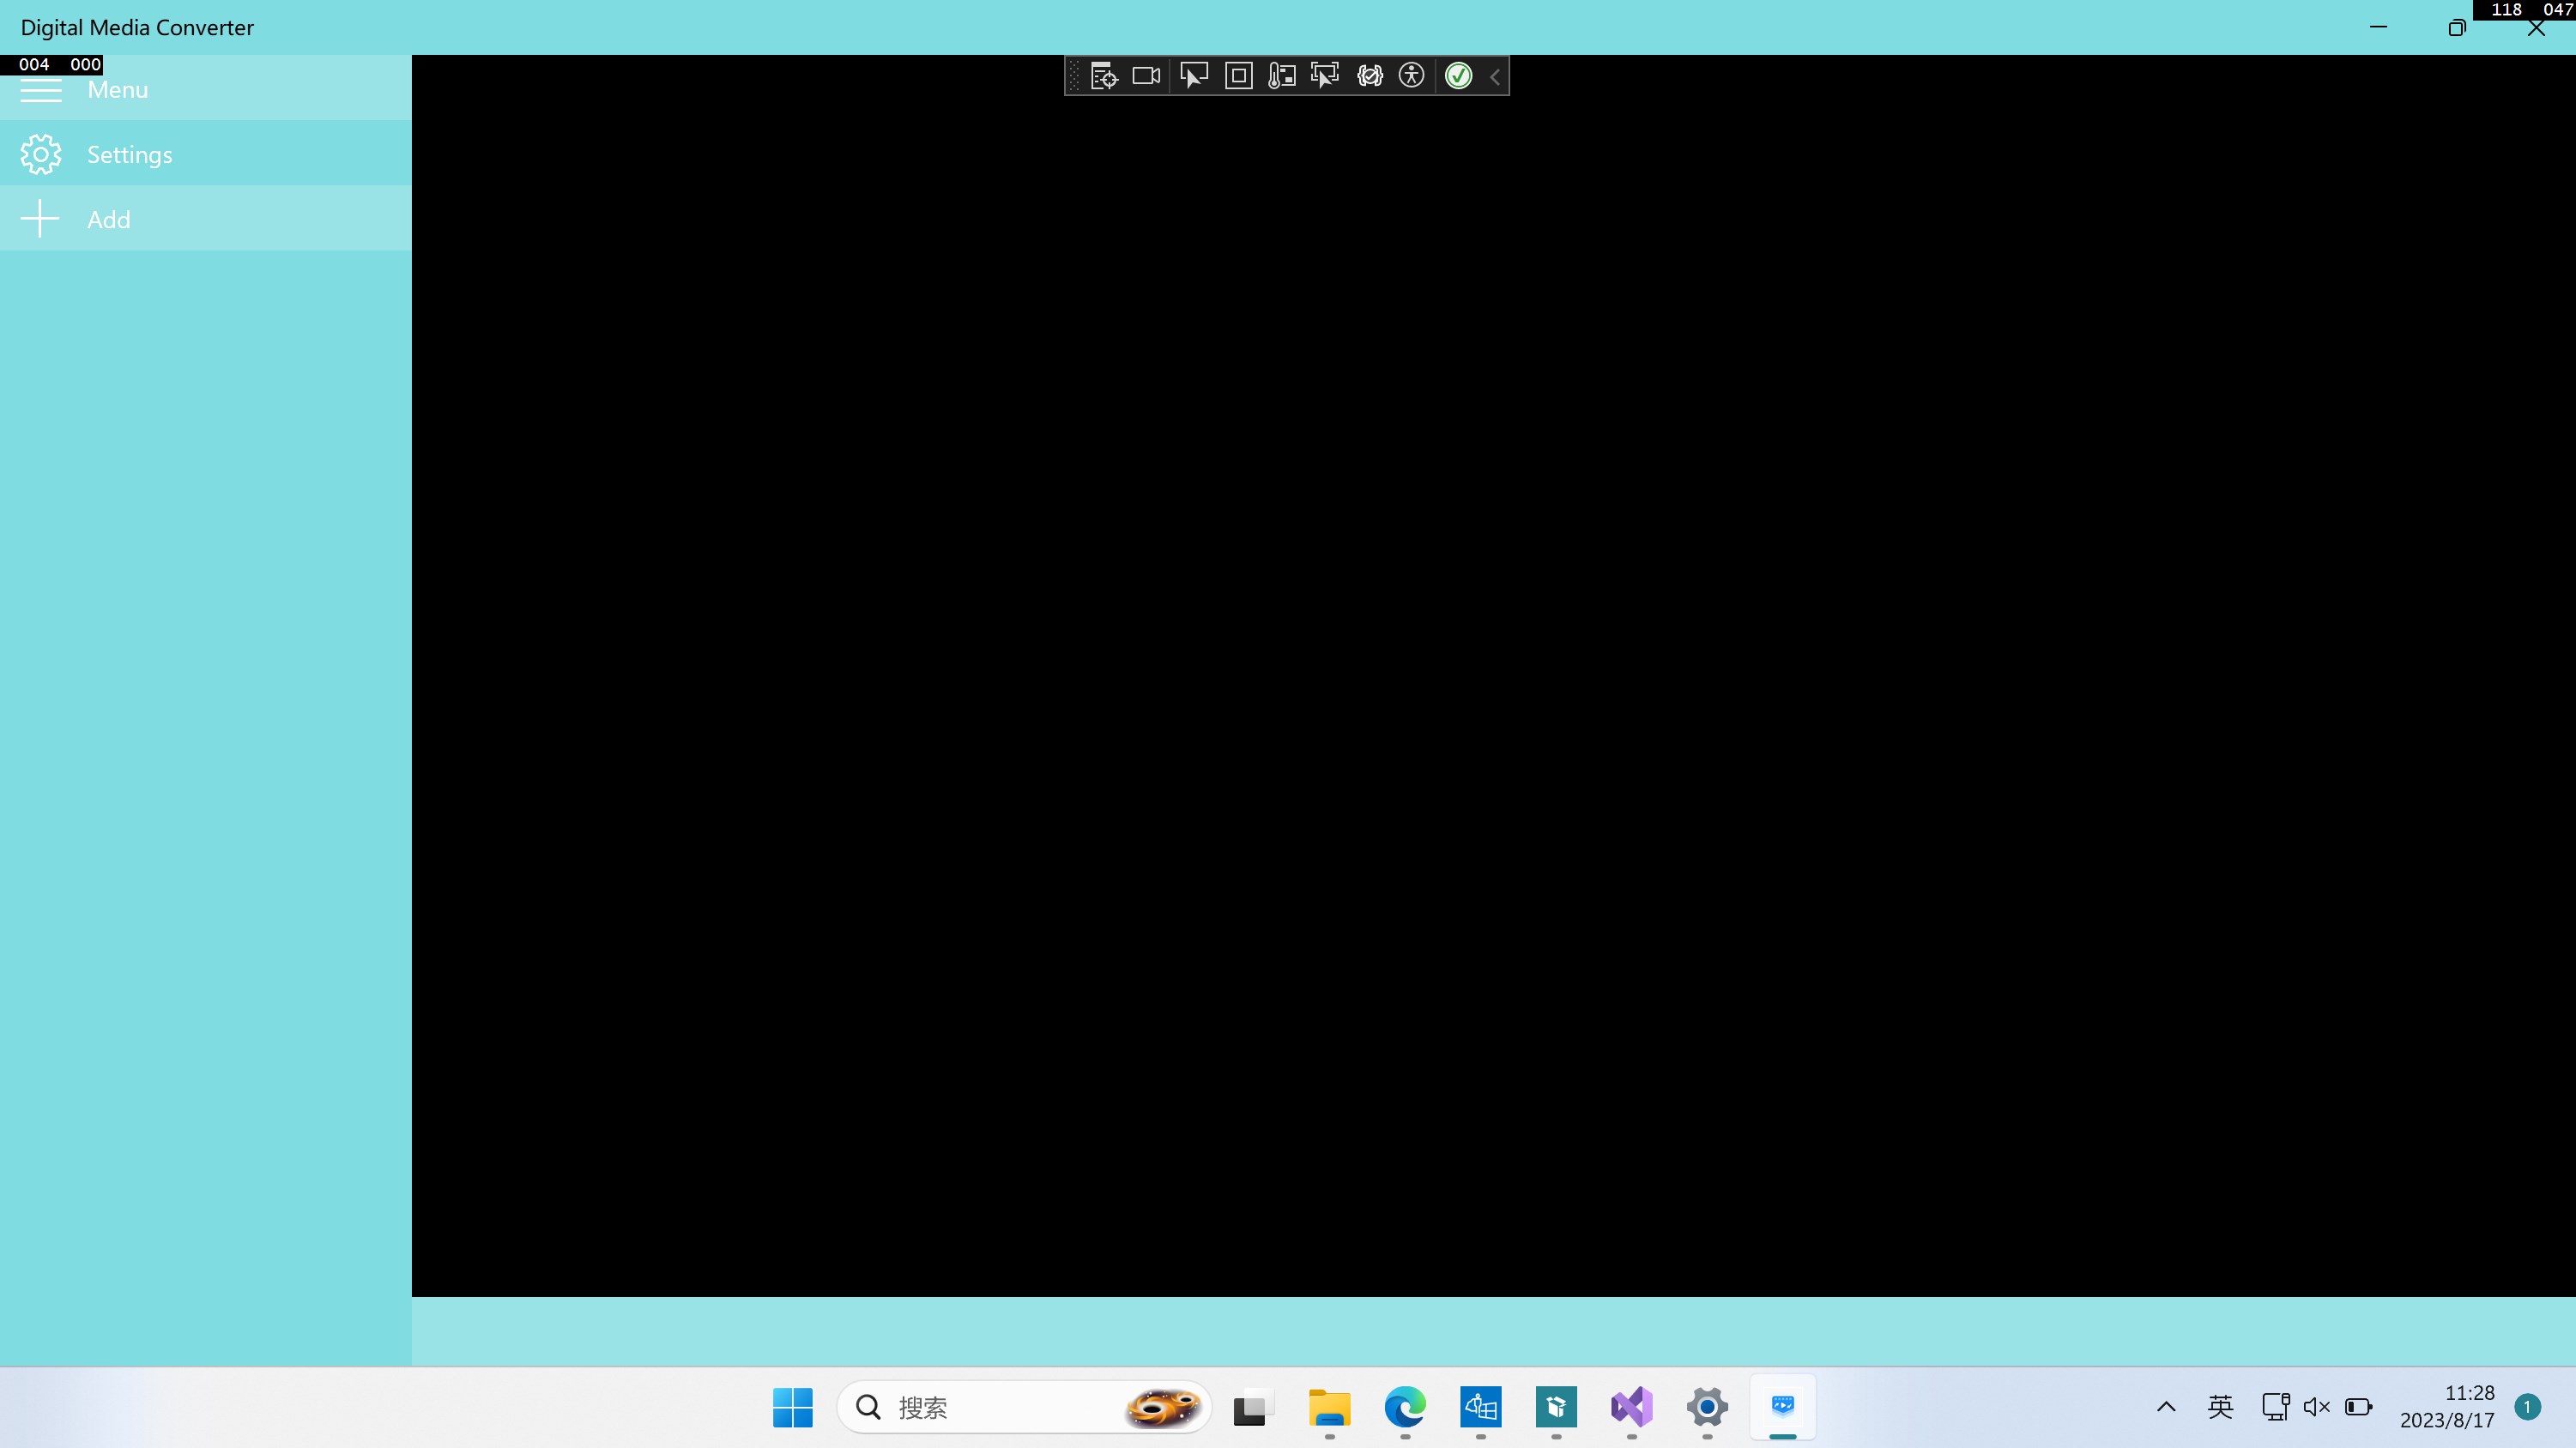The height and width of the screenshot is (1448, 2576).
Task: Toggle Display Layout Adorners square icon
Action: [1238, 76]
